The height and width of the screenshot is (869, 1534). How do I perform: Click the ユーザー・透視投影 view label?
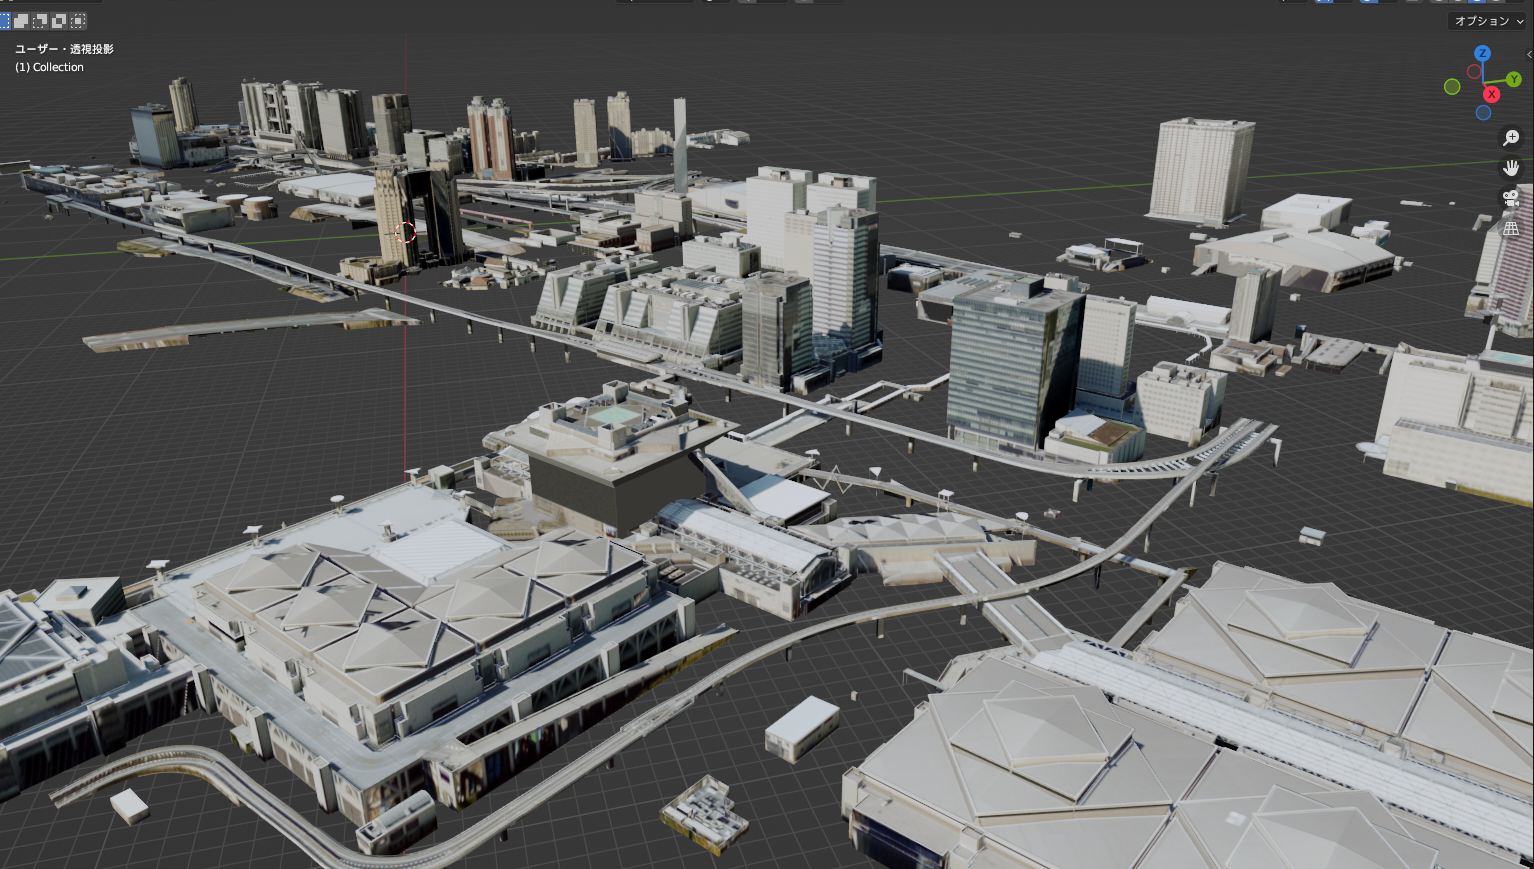(x=64, y=49)
